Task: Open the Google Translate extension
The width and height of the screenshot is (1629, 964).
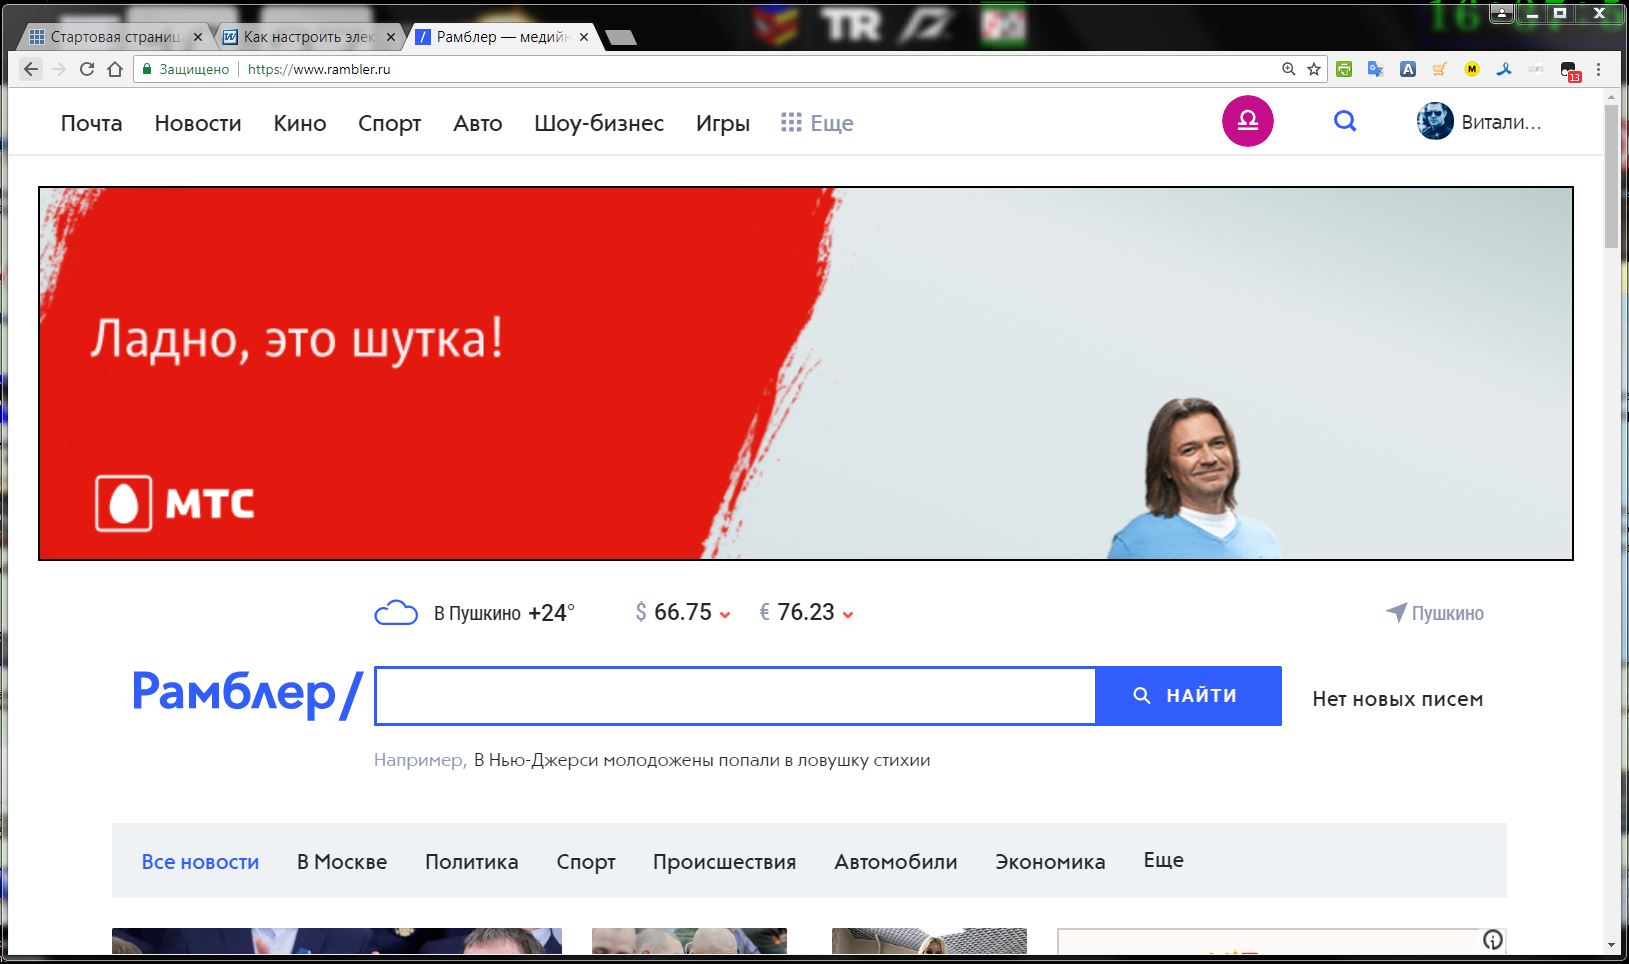Action: coord(1376,69)
